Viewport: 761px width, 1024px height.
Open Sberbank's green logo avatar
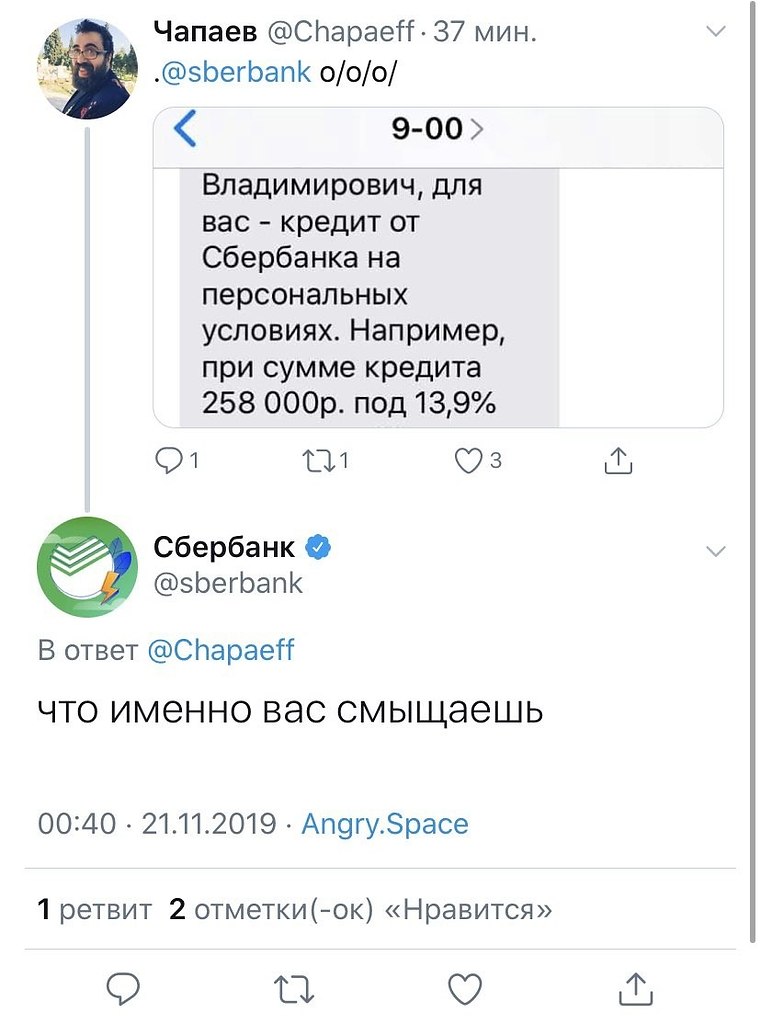tap(86, 566)
